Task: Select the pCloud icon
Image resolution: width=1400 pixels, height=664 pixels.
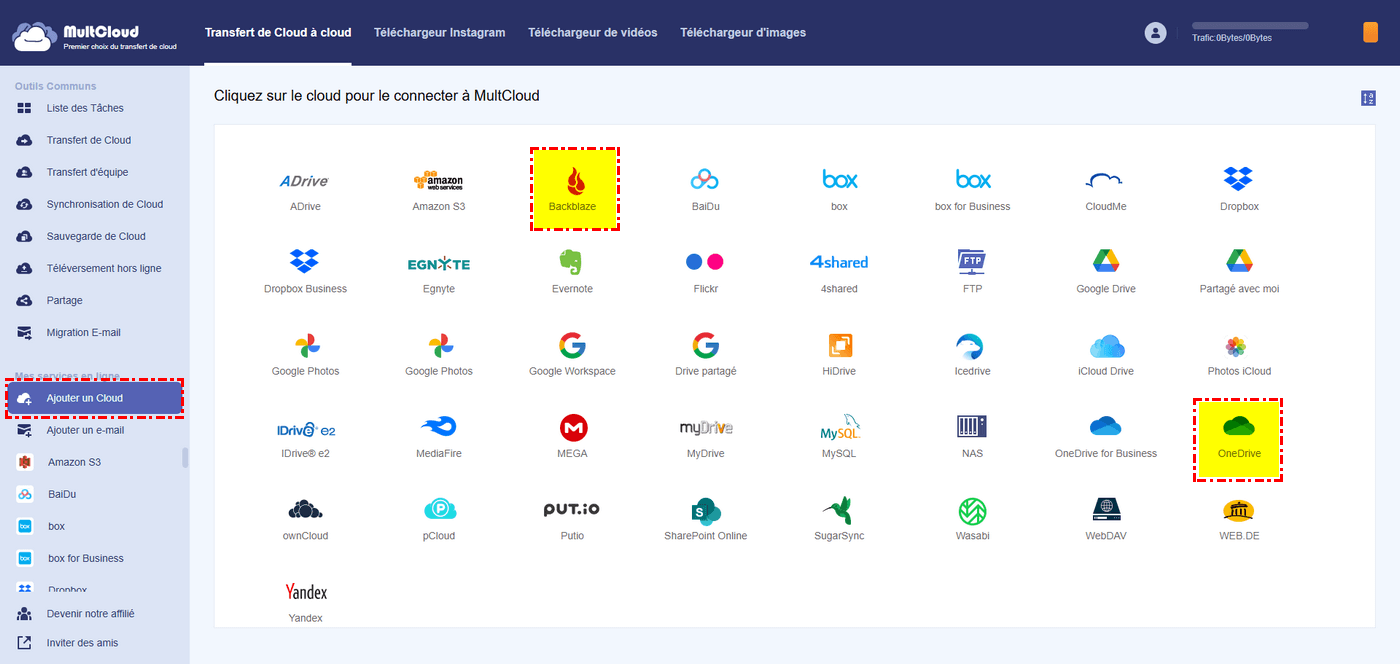Action: point(439,510)
